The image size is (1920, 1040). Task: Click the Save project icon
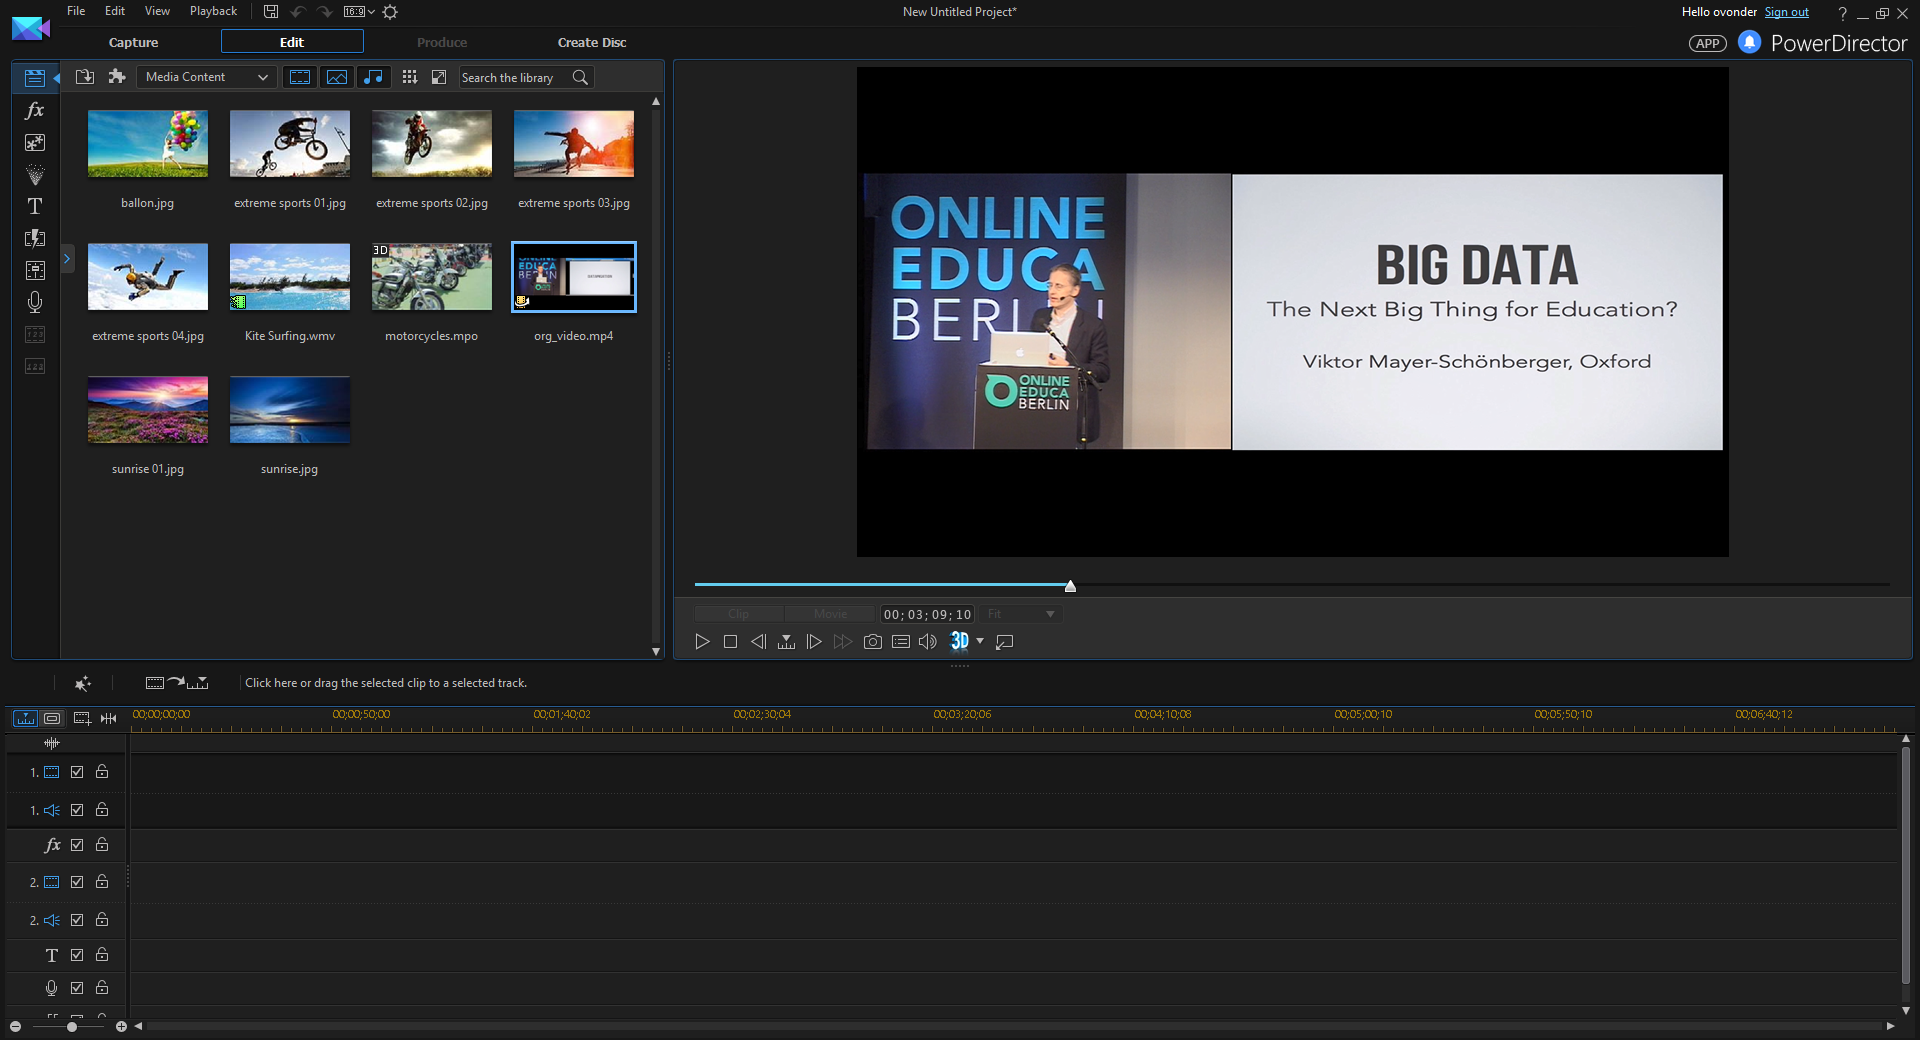coord(271,12)
